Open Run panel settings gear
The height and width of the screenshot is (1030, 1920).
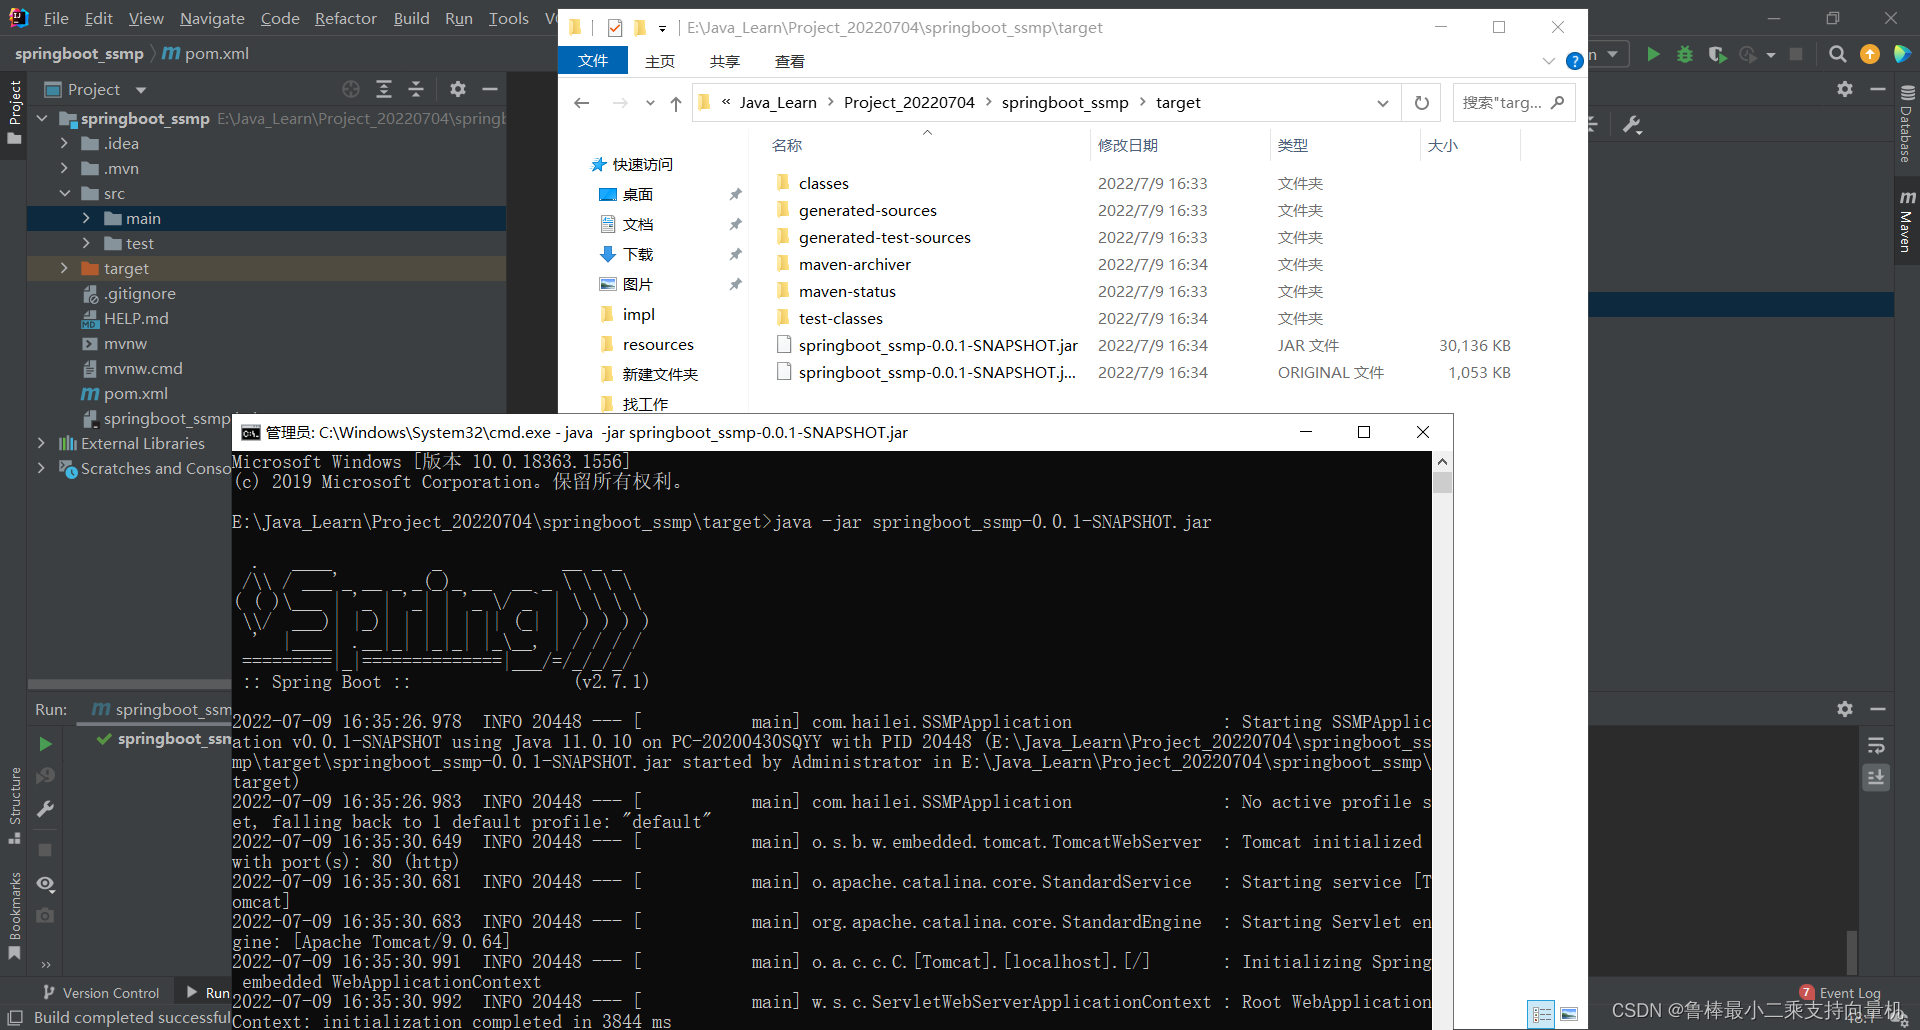(x=1845, y=709)
